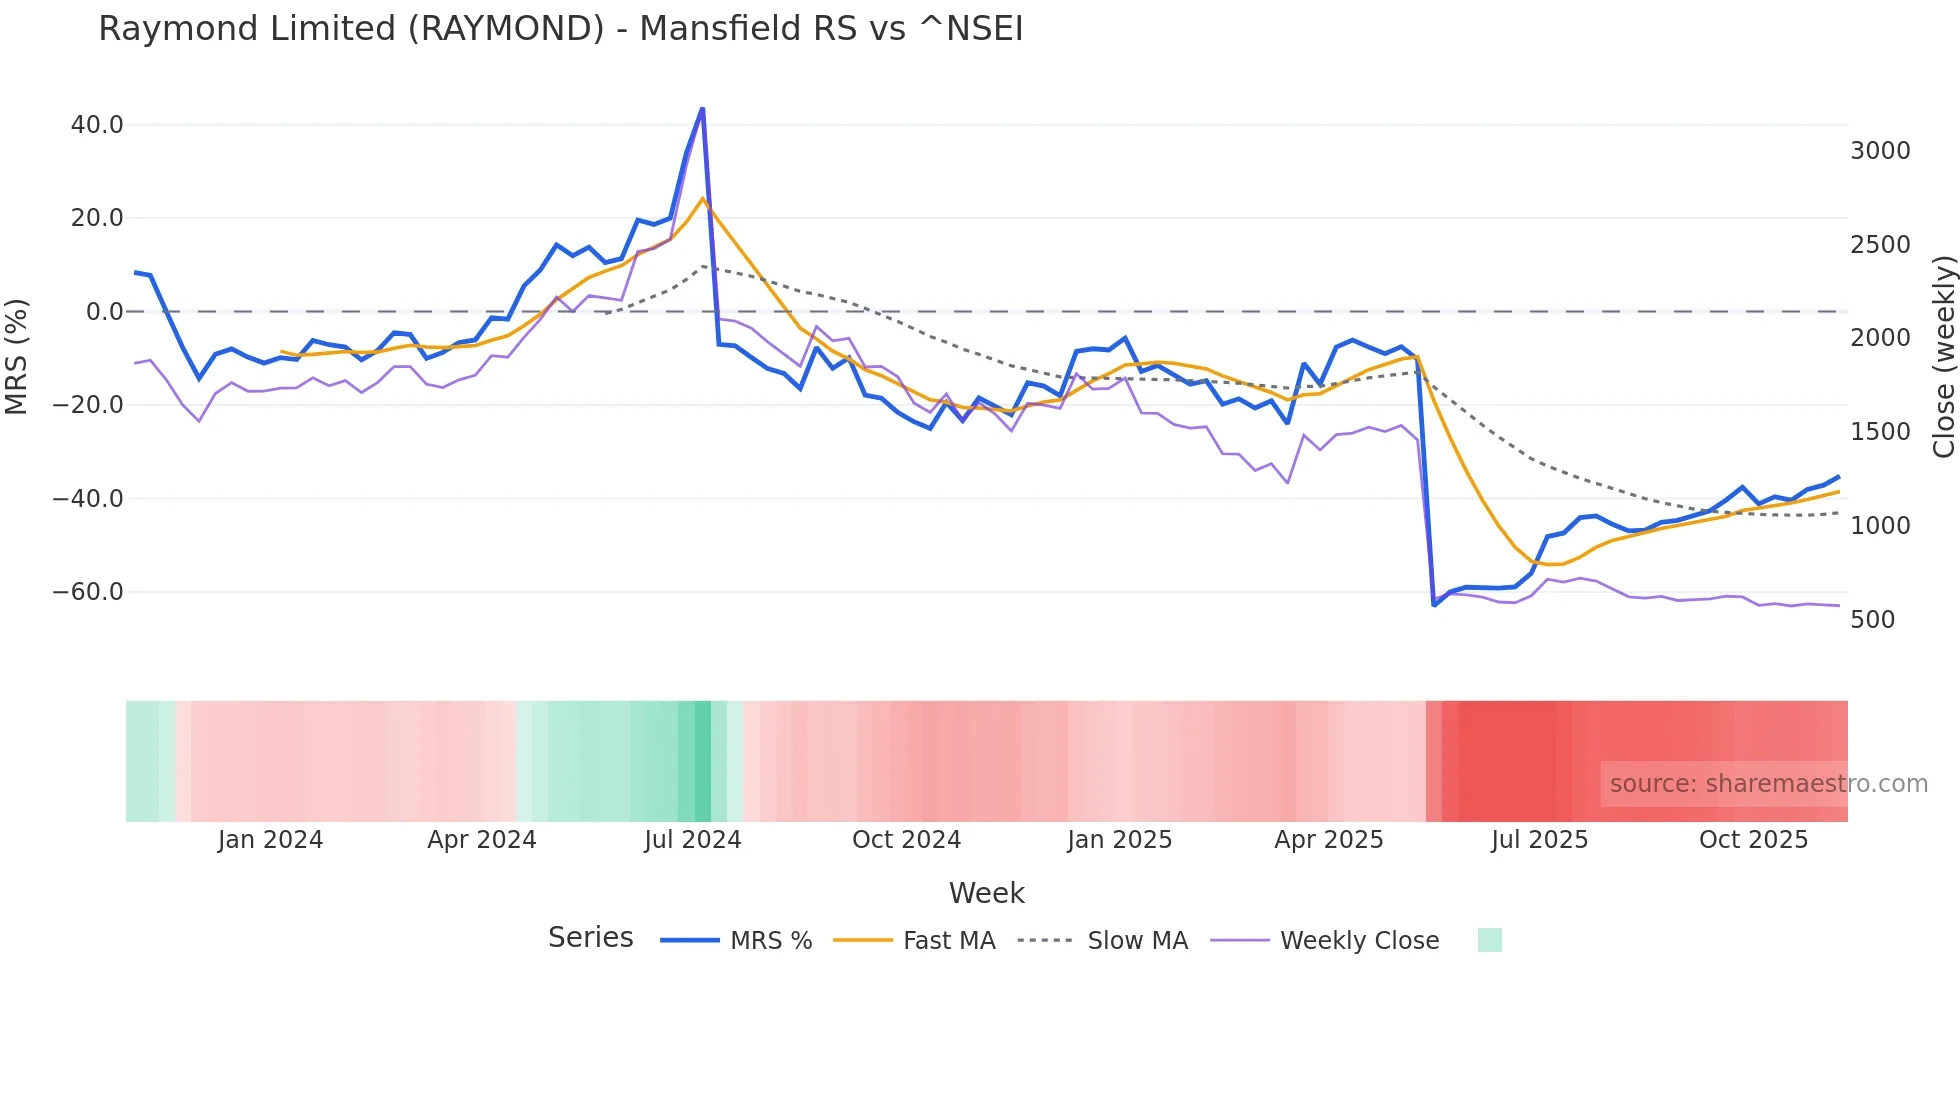Click the 2000 right axis value
This screenshot has width=1960, height=1102.
[1880, 338]
